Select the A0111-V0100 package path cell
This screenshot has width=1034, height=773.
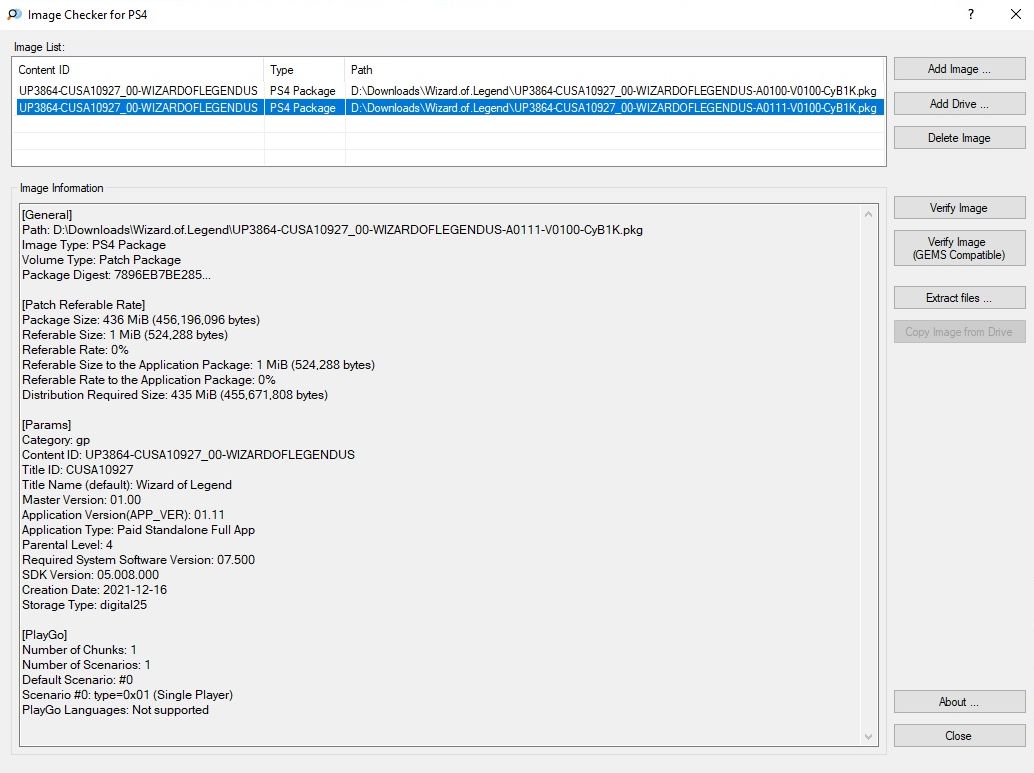[614, 108]
